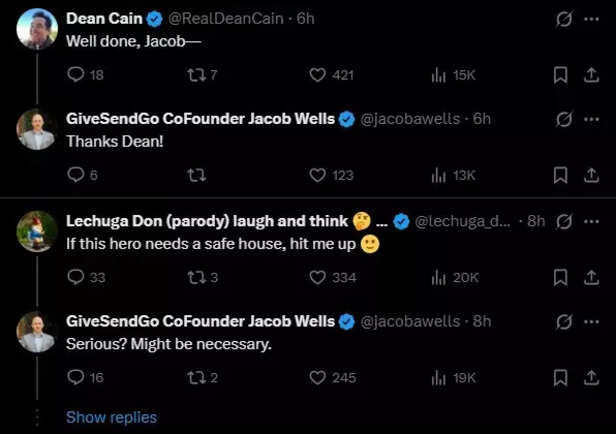Viewport: 616px width, 434px height.
Task: View analytics on the 19K-view reply
Action: pyautogui.click(x=438, y=377)
